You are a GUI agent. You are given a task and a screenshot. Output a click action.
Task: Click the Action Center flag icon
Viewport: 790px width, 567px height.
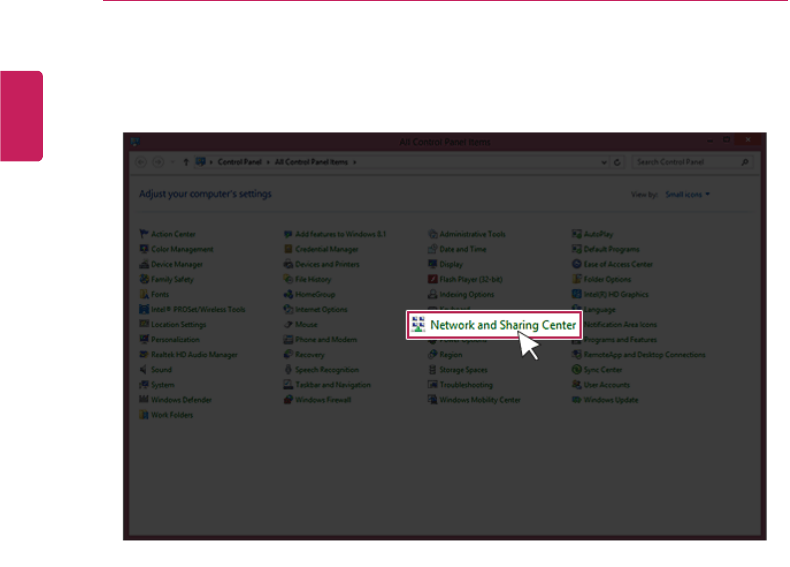pyautogui.click(x=144, y=234)
